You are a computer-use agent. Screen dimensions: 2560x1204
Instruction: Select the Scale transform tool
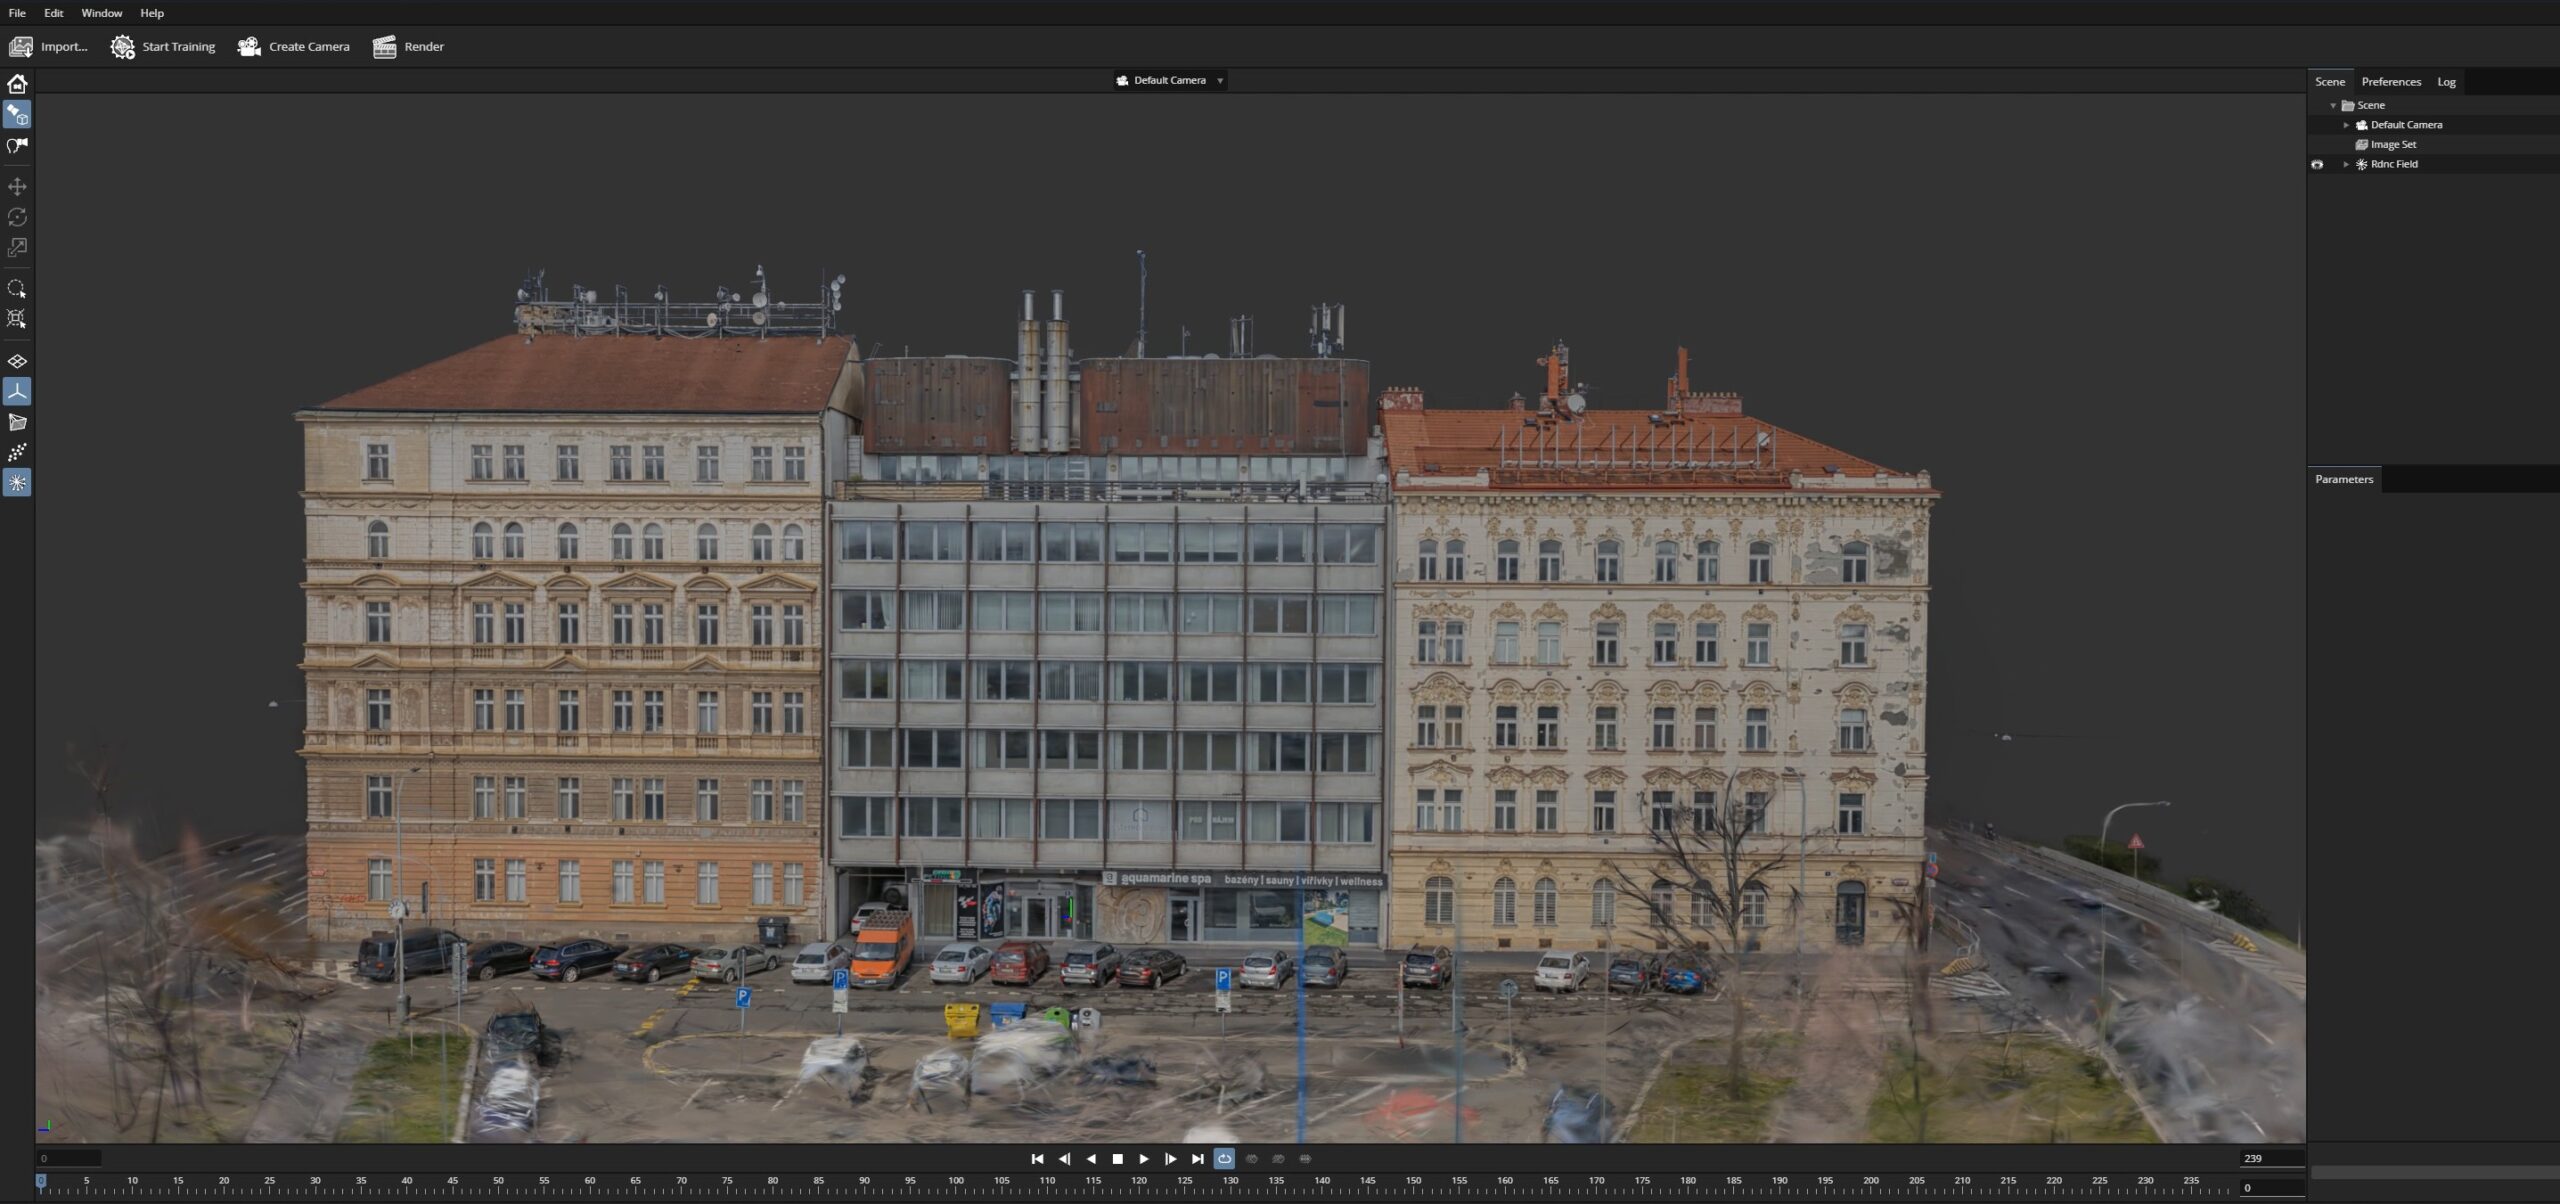coord(16,249)
